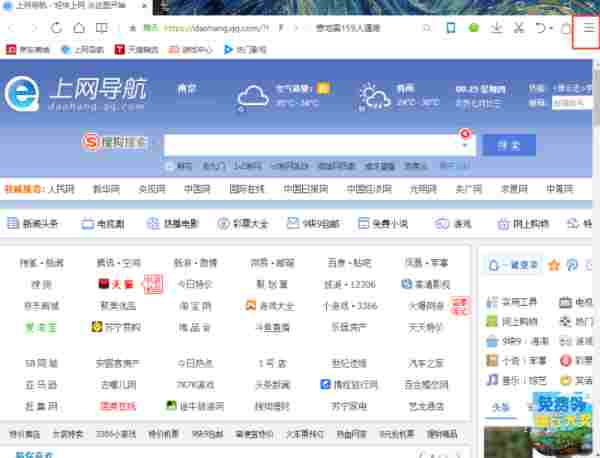This screenshot has height=458, width=600.
Task: Click the shopping bag toolbar icon
Action: coord(566,28)
